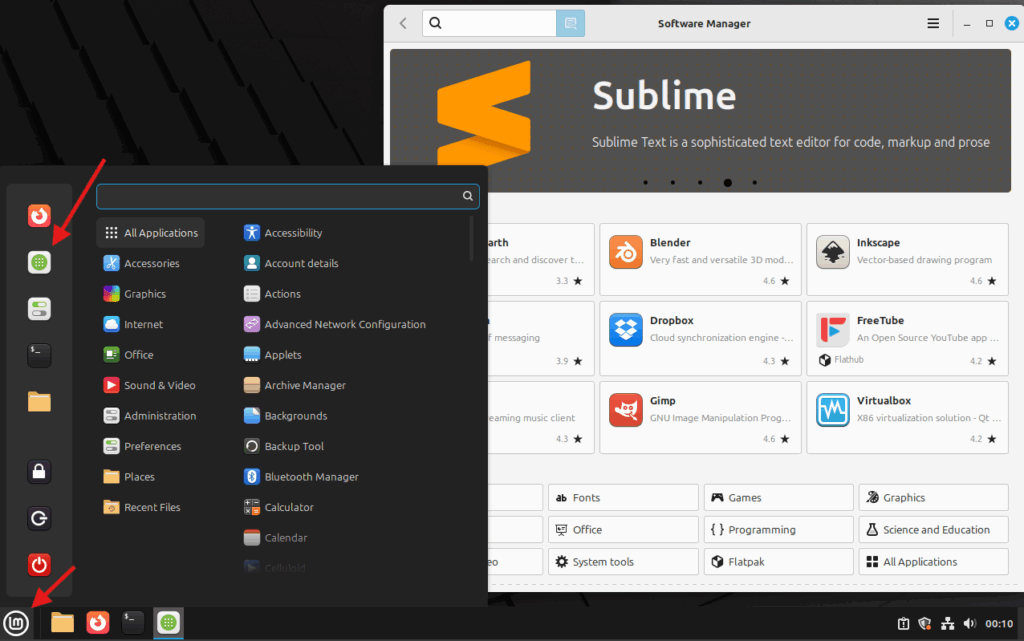Click the Dropbox app icon in Software Manager
The width and height of the screenshot is (1024, 641).
click(x=626, y=330)
